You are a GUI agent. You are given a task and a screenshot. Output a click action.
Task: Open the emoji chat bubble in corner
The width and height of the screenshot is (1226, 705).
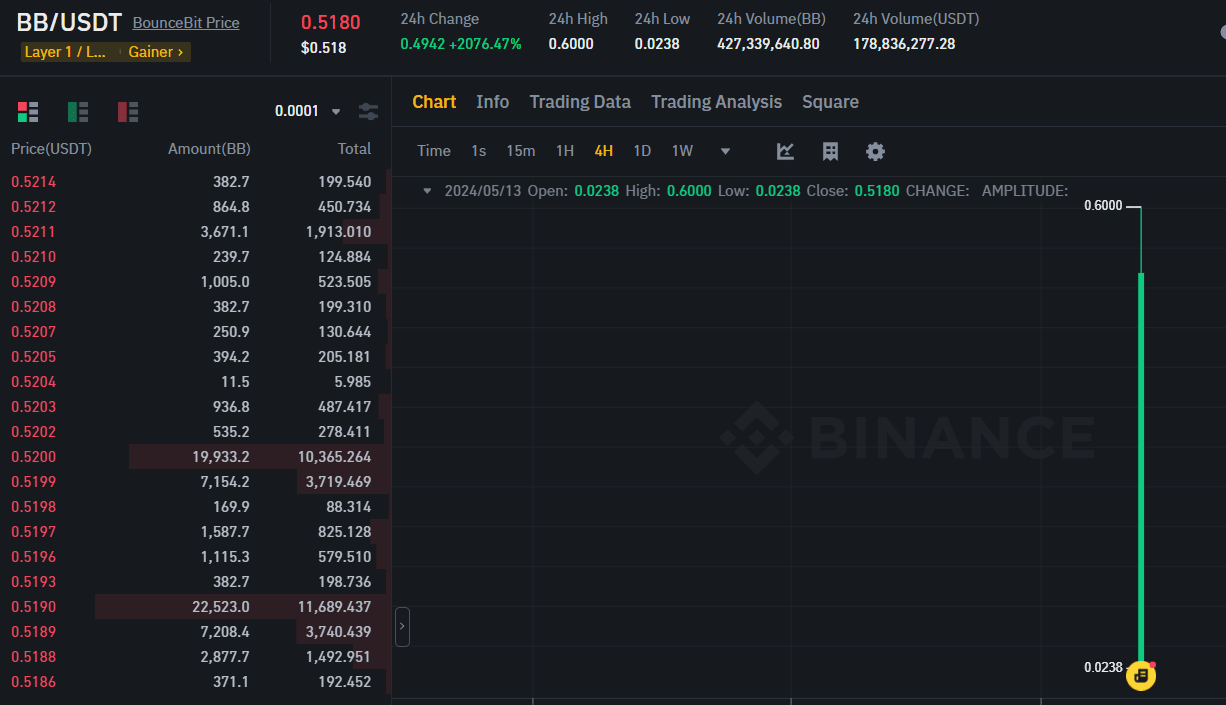(1141, 676)
